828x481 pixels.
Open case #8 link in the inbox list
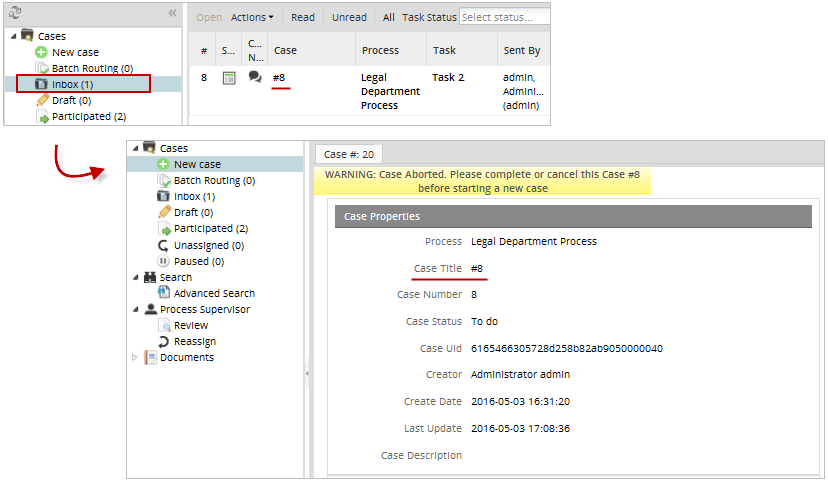point(280,78)
